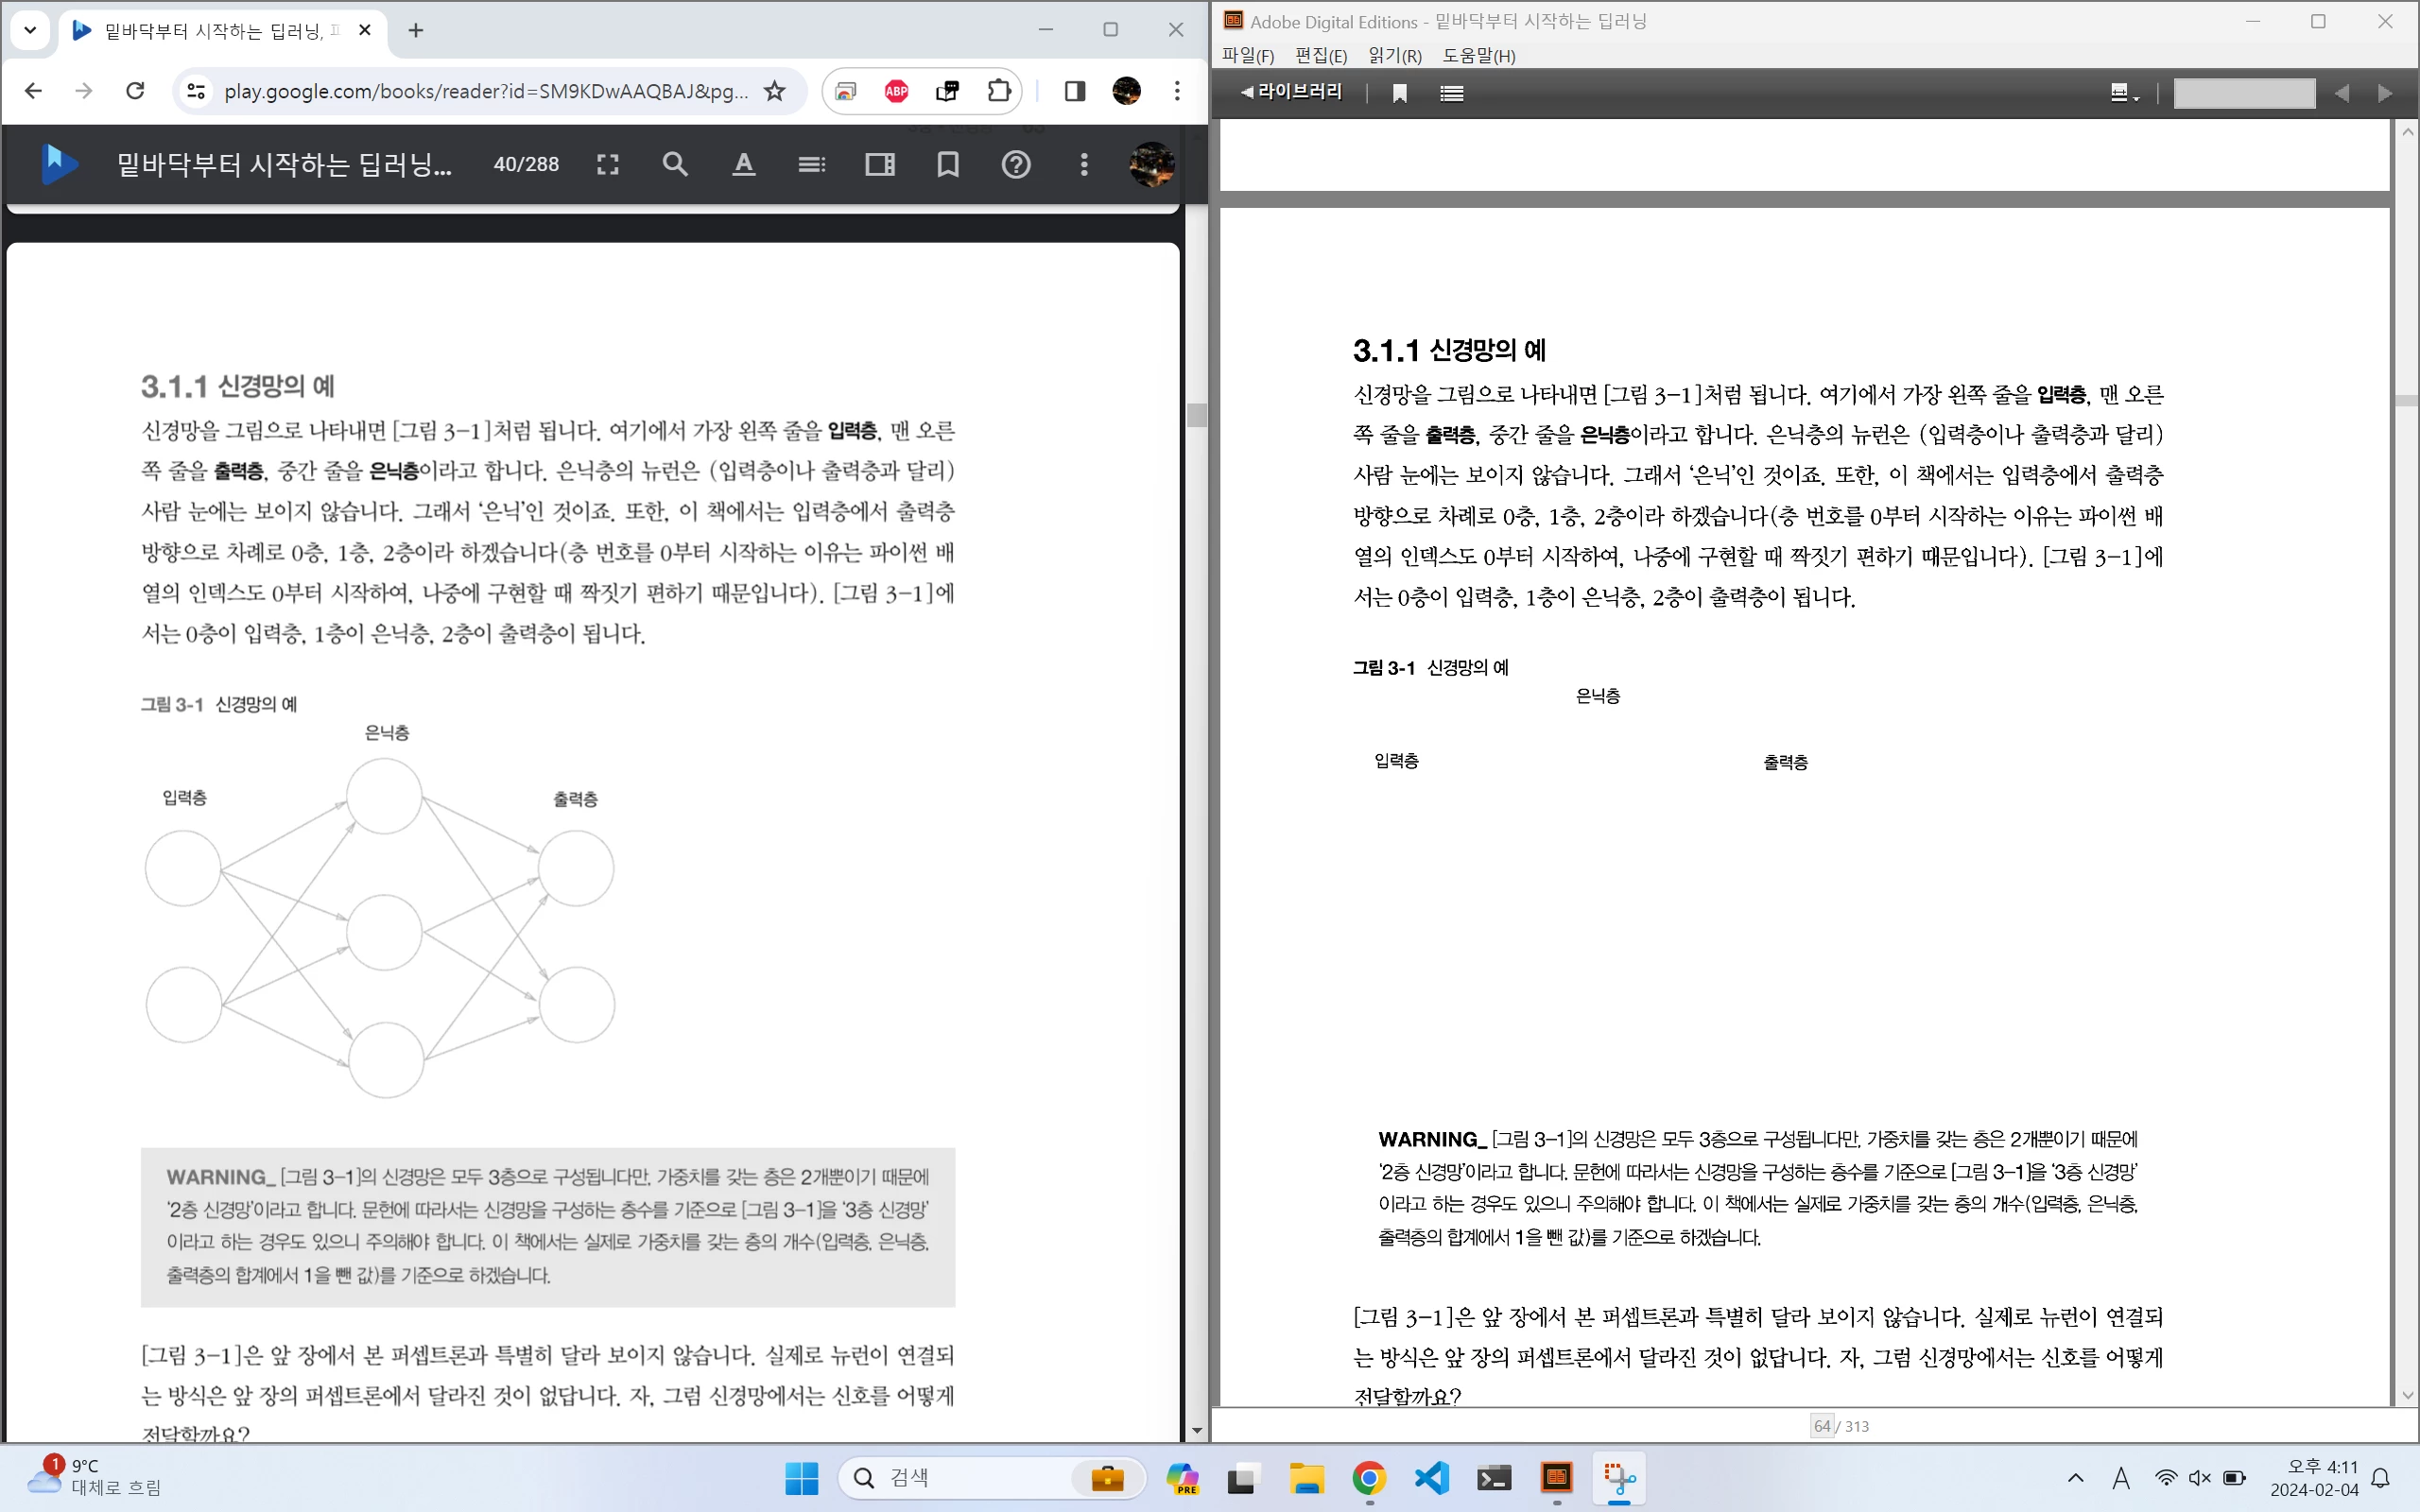Click the Digital Editions search input field
The width and height of the screenshot is (2420, 1512).
[2243, 93]
